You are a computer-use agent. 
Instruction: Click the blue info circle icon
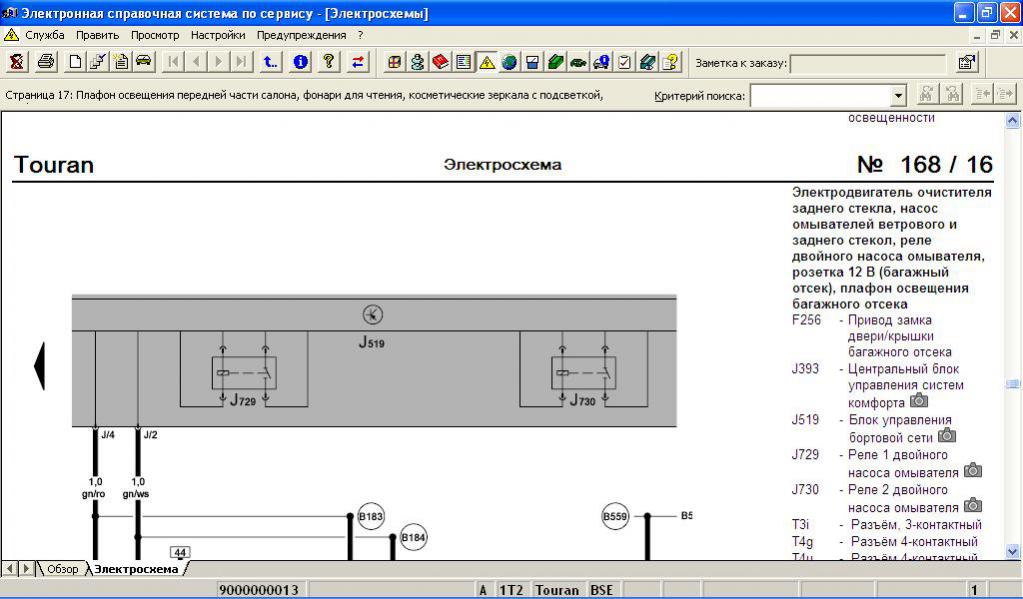coord(300,62)
